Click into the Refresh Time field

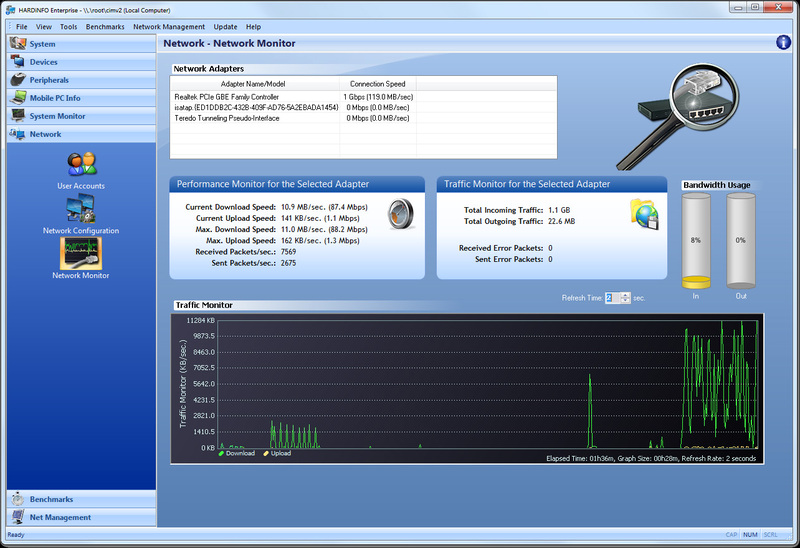pyautogui.click(x=612, y=298)
